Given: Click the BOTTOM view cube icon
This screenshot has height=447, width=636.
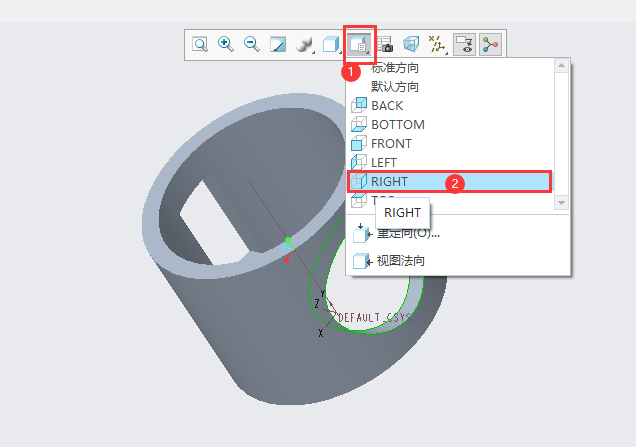Looking at the screenshot, I should [x=359, y=125].
